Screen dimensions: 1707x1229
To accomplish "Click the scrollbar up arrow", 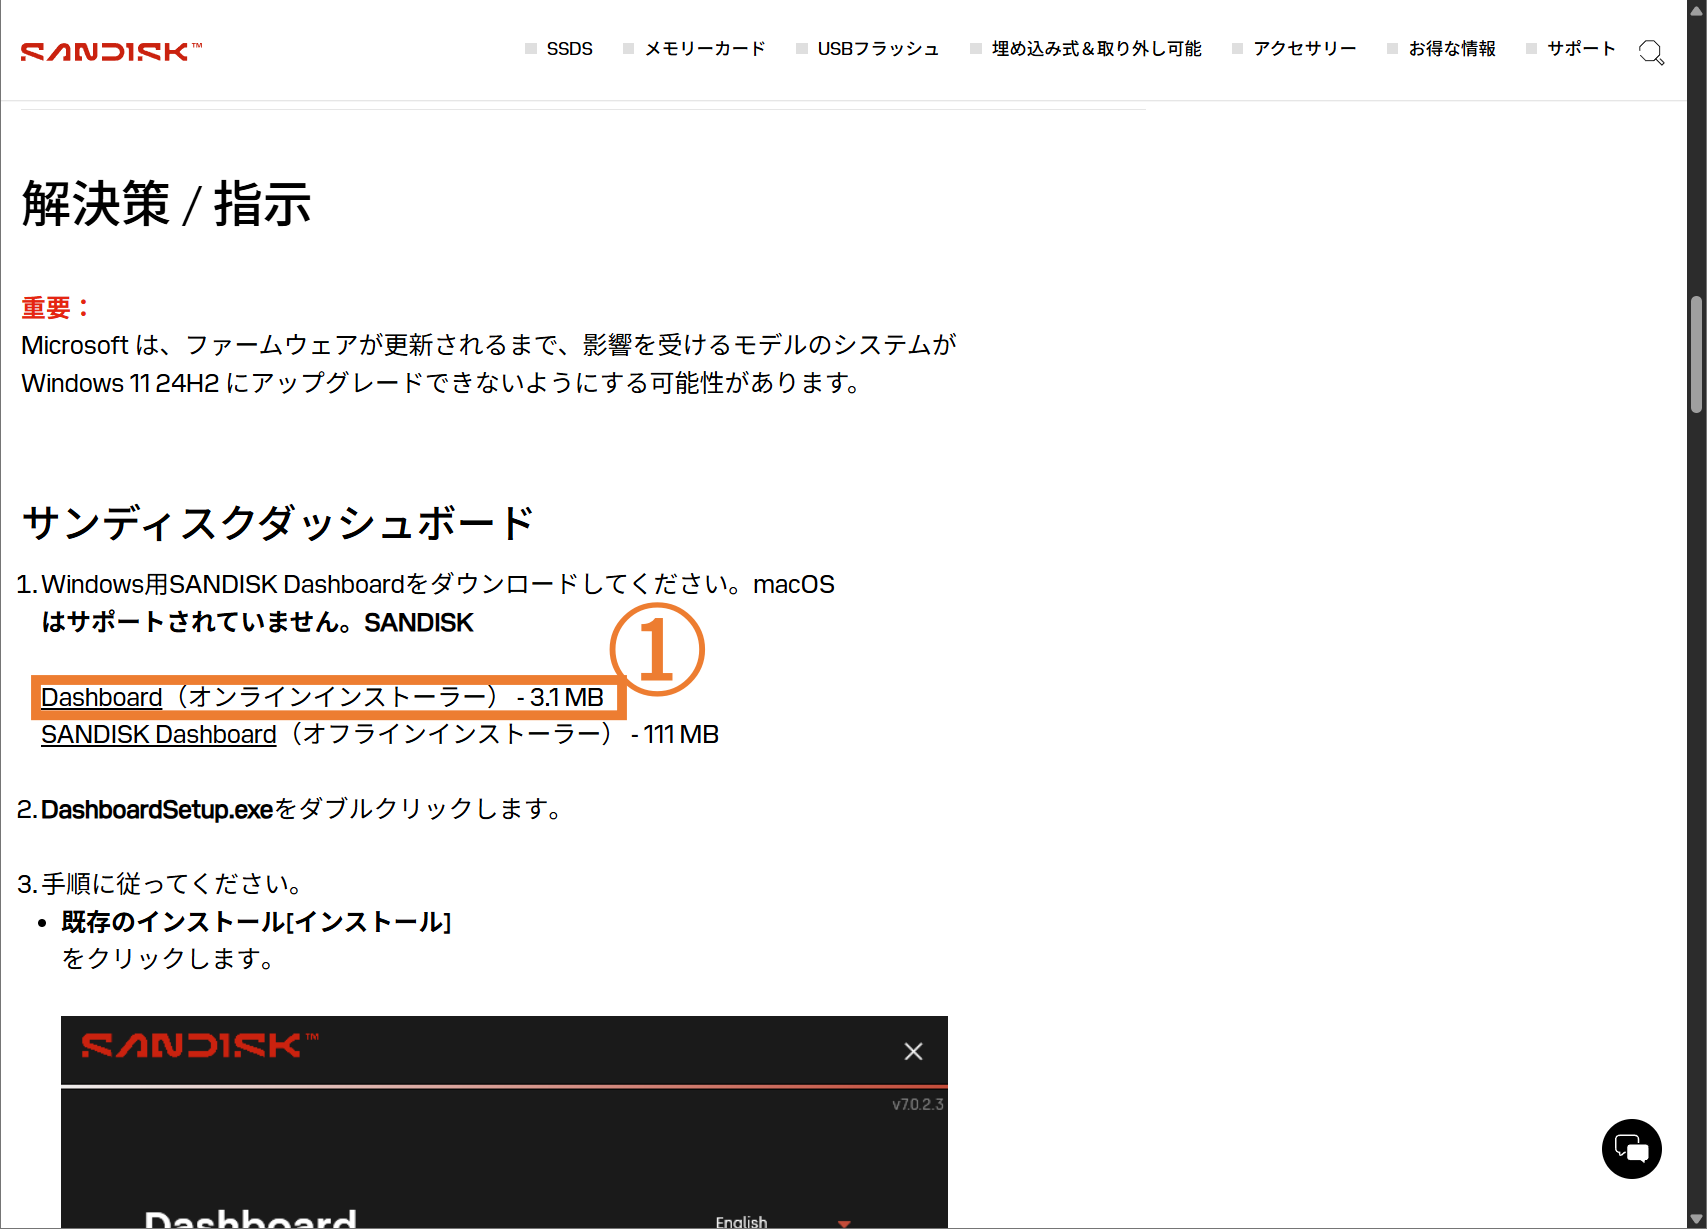I will pos(1696,10).
